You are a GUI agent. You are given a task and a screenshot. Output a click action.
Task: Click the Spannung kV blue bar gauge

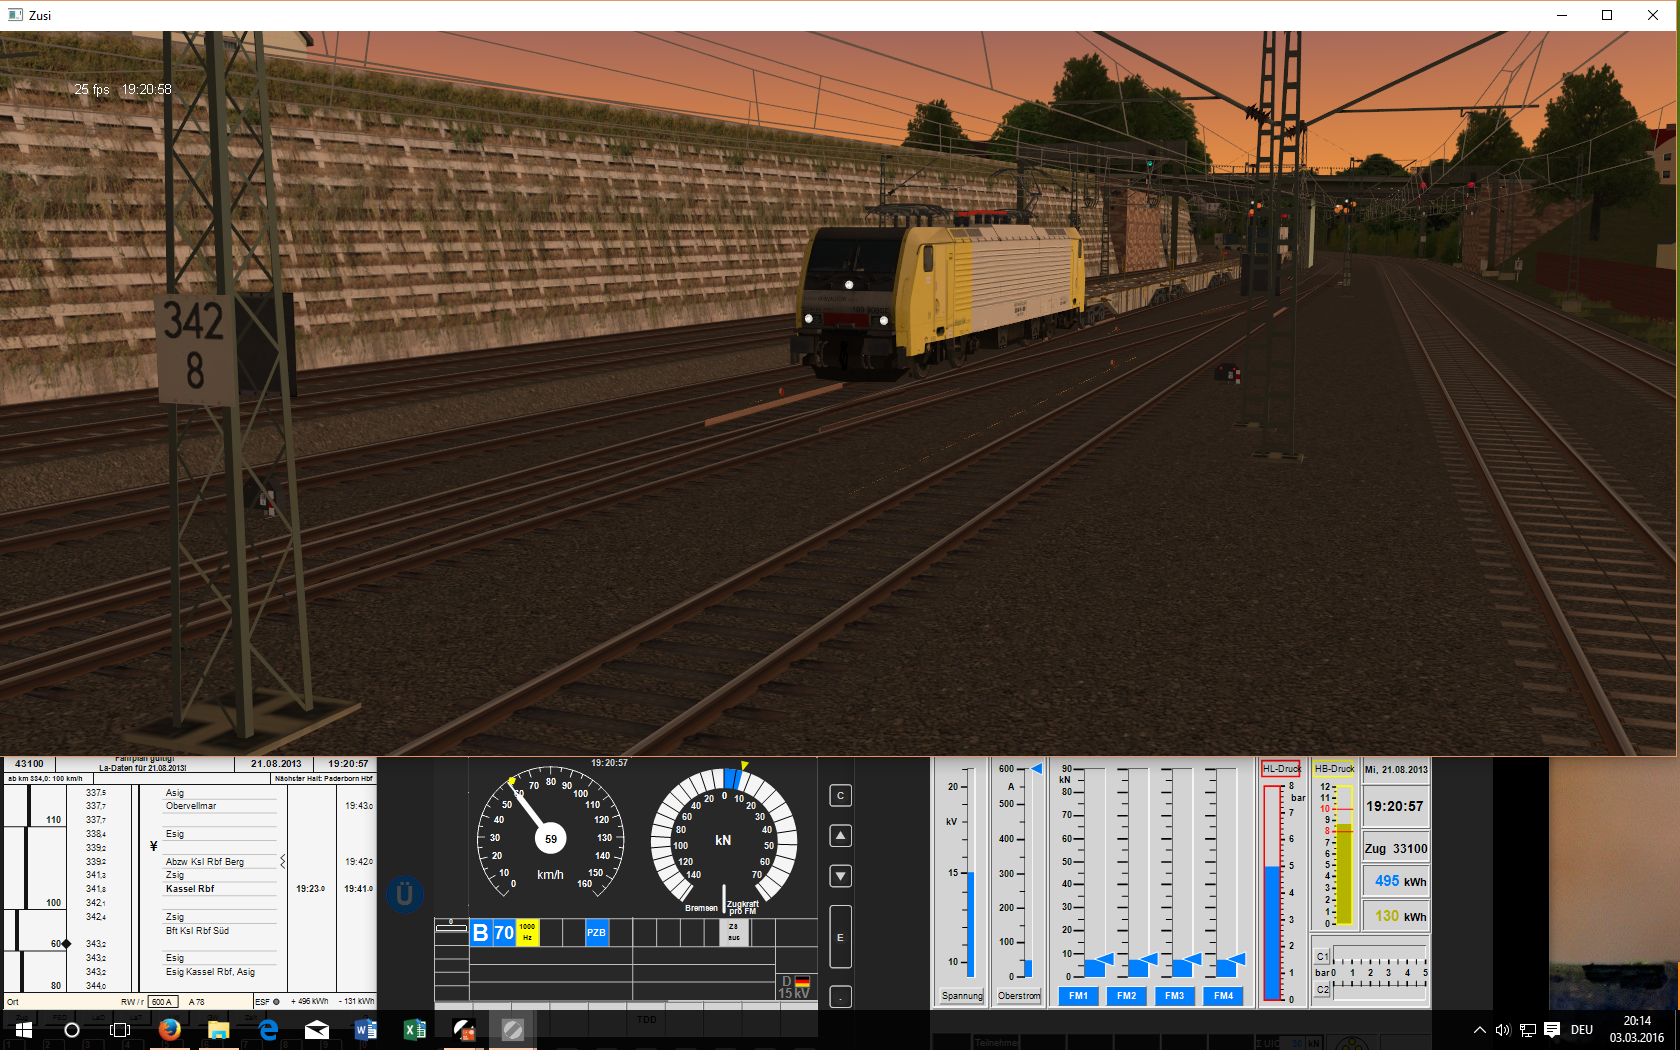point(970,924)
